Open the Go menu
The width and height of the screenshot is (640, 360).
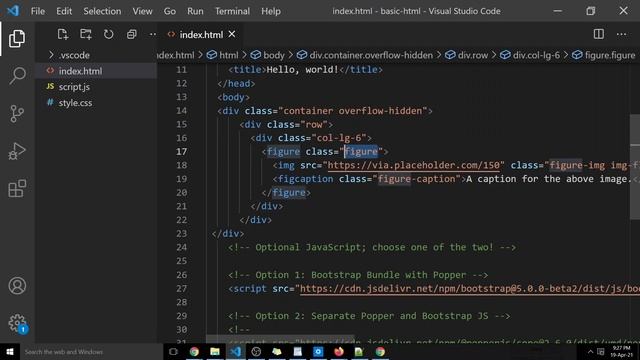[170, 11]
